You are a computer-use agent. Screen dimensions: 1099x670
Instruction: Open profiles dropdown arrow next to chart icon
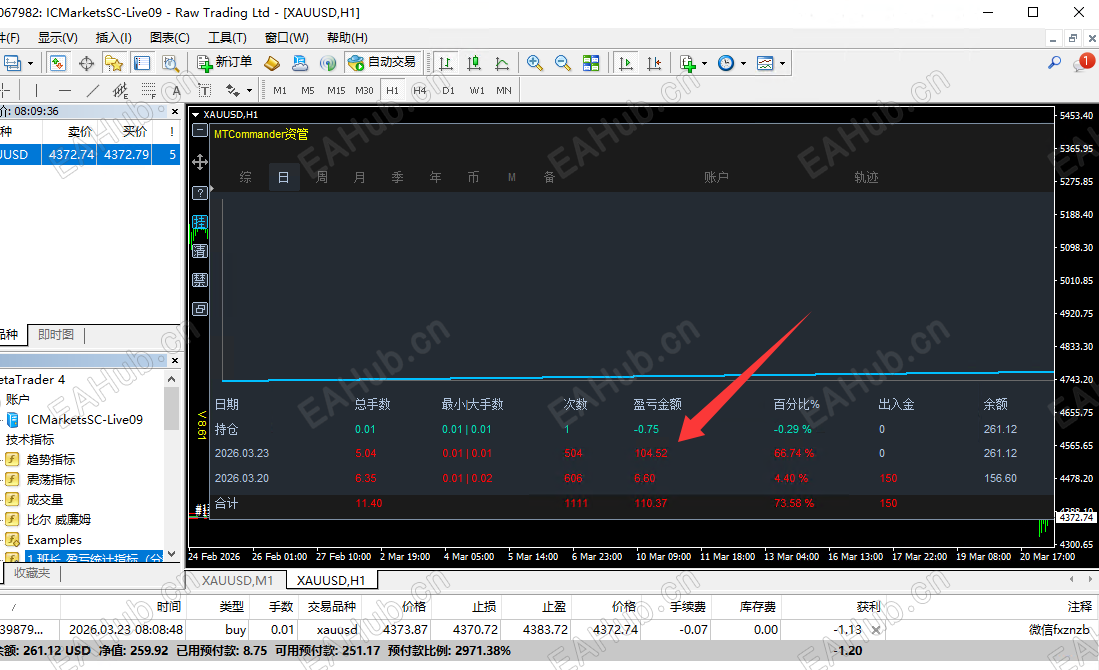[30, 64]
